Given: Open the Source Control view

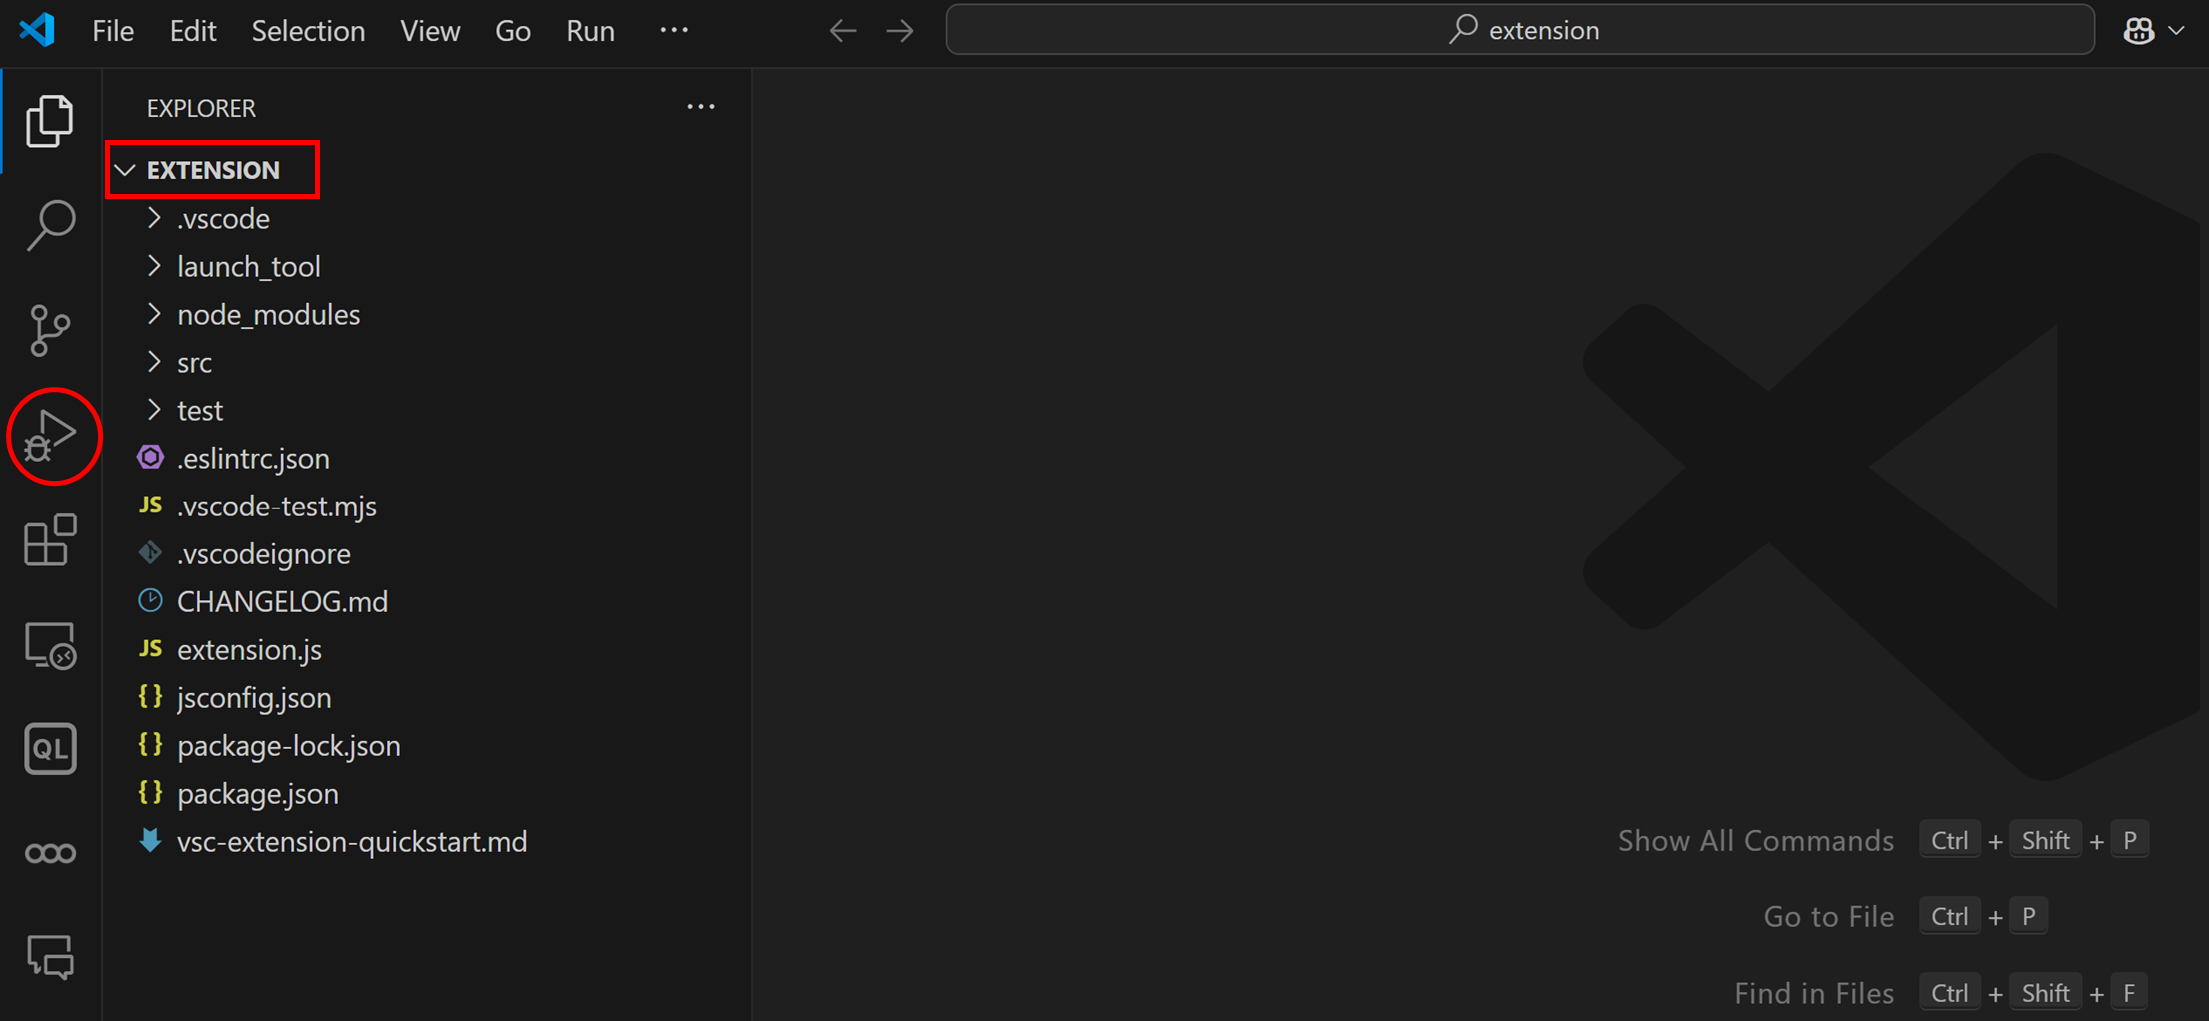Looking at the screenshot, I should tap(50, 330).
